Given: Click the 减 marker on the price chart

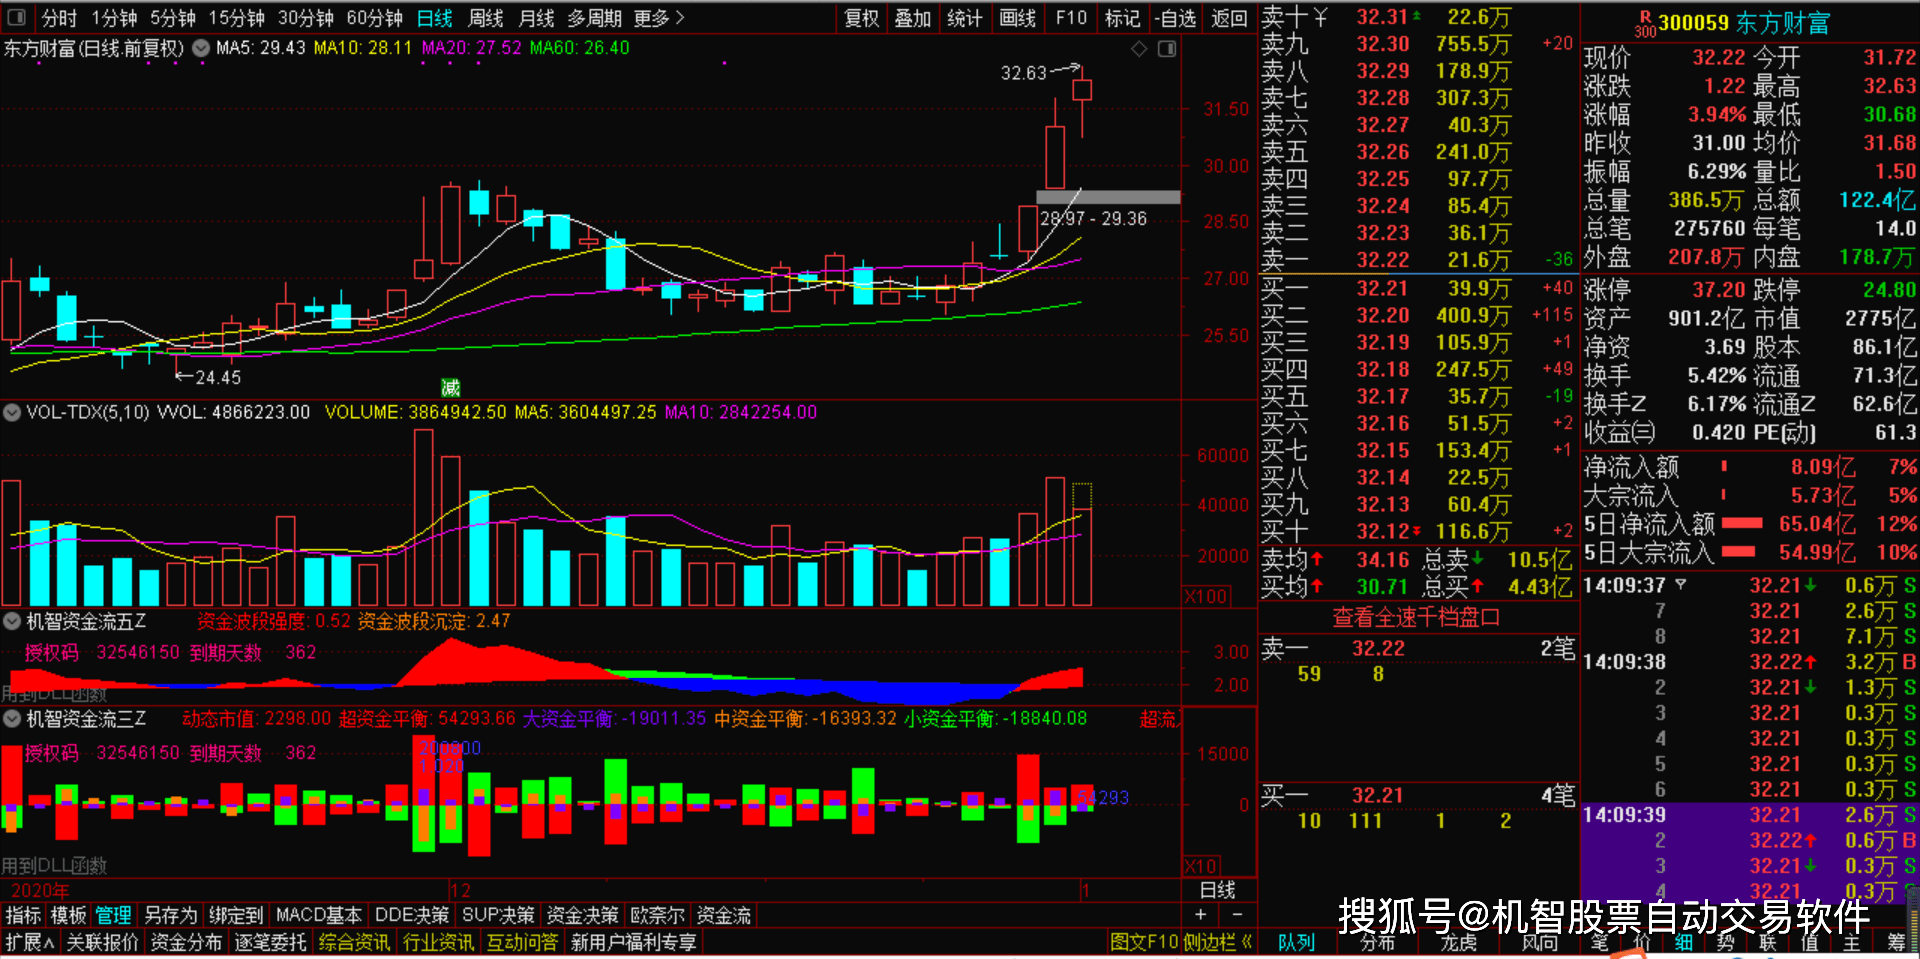Looking at the screenshot, I should click(x=450, y=388).
